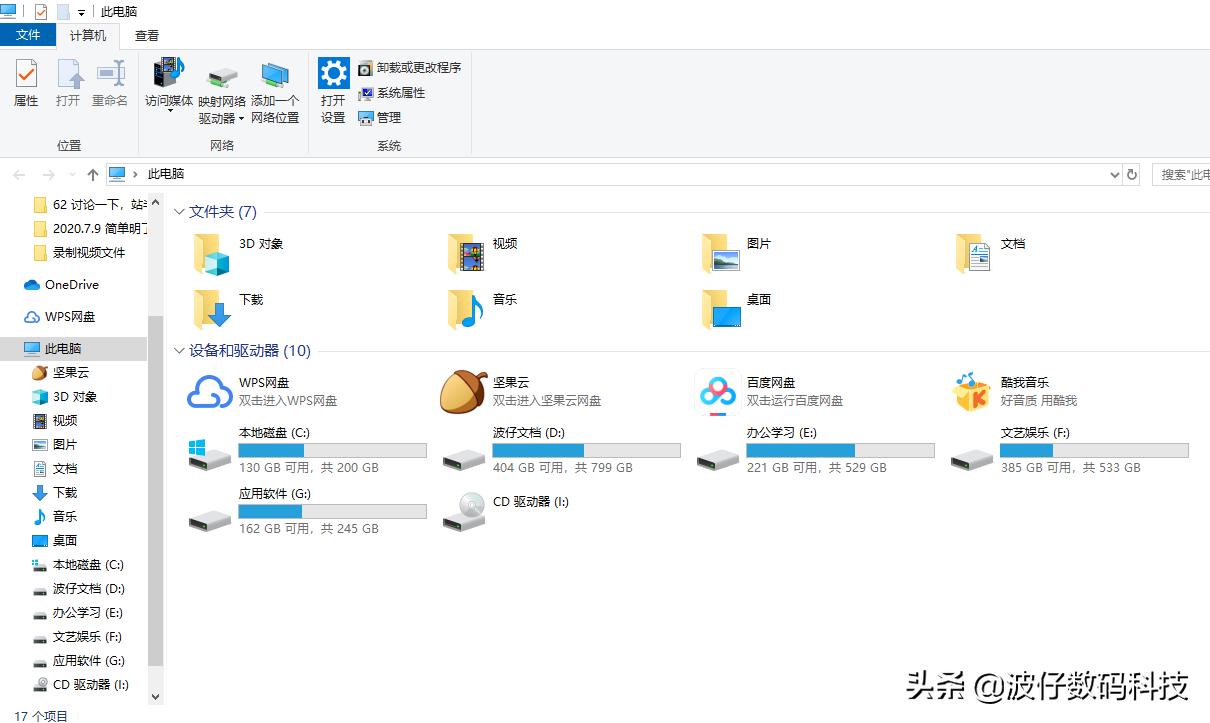Image resolution: width=1210 pixels, height=723 pixels.
Task: Click 添加一个网络位置 icon
Action: [x=276, y=90]
